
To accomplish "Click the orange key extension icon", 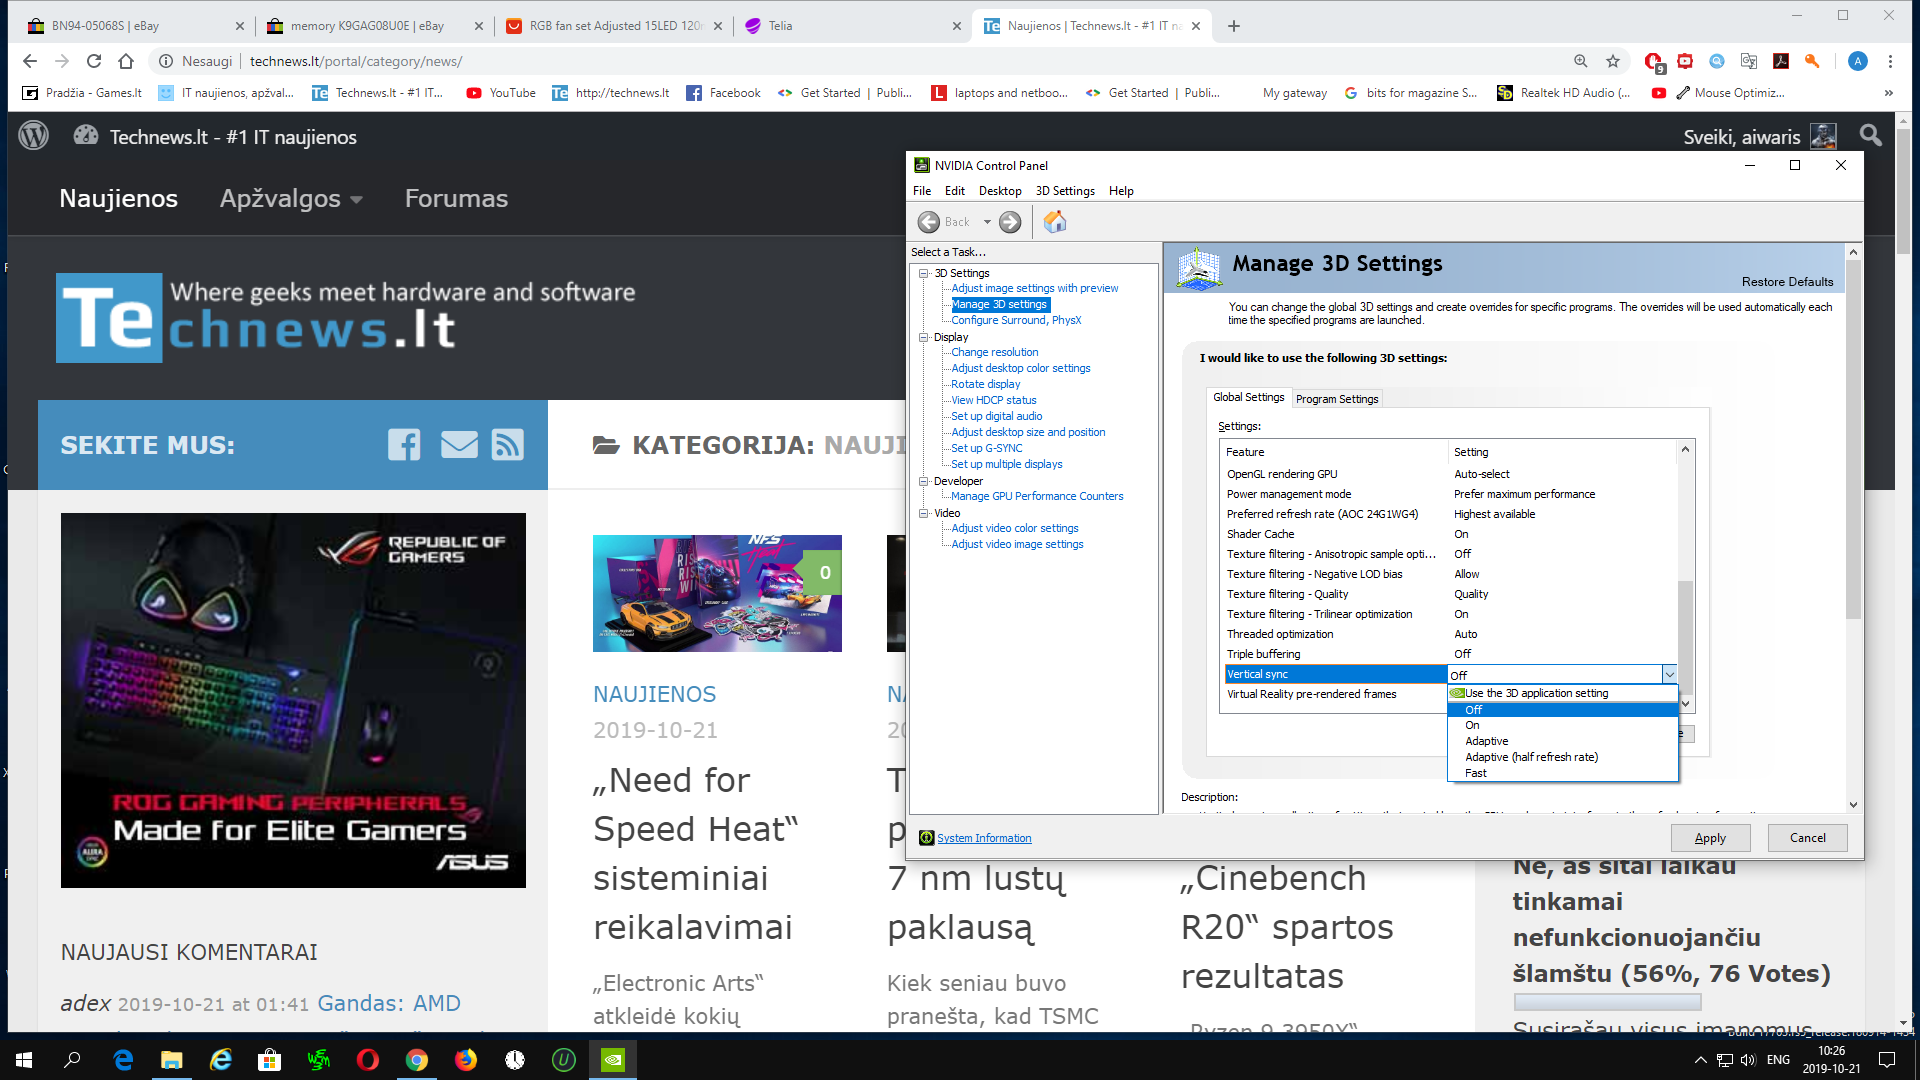I will click(x=1812, y=61).
